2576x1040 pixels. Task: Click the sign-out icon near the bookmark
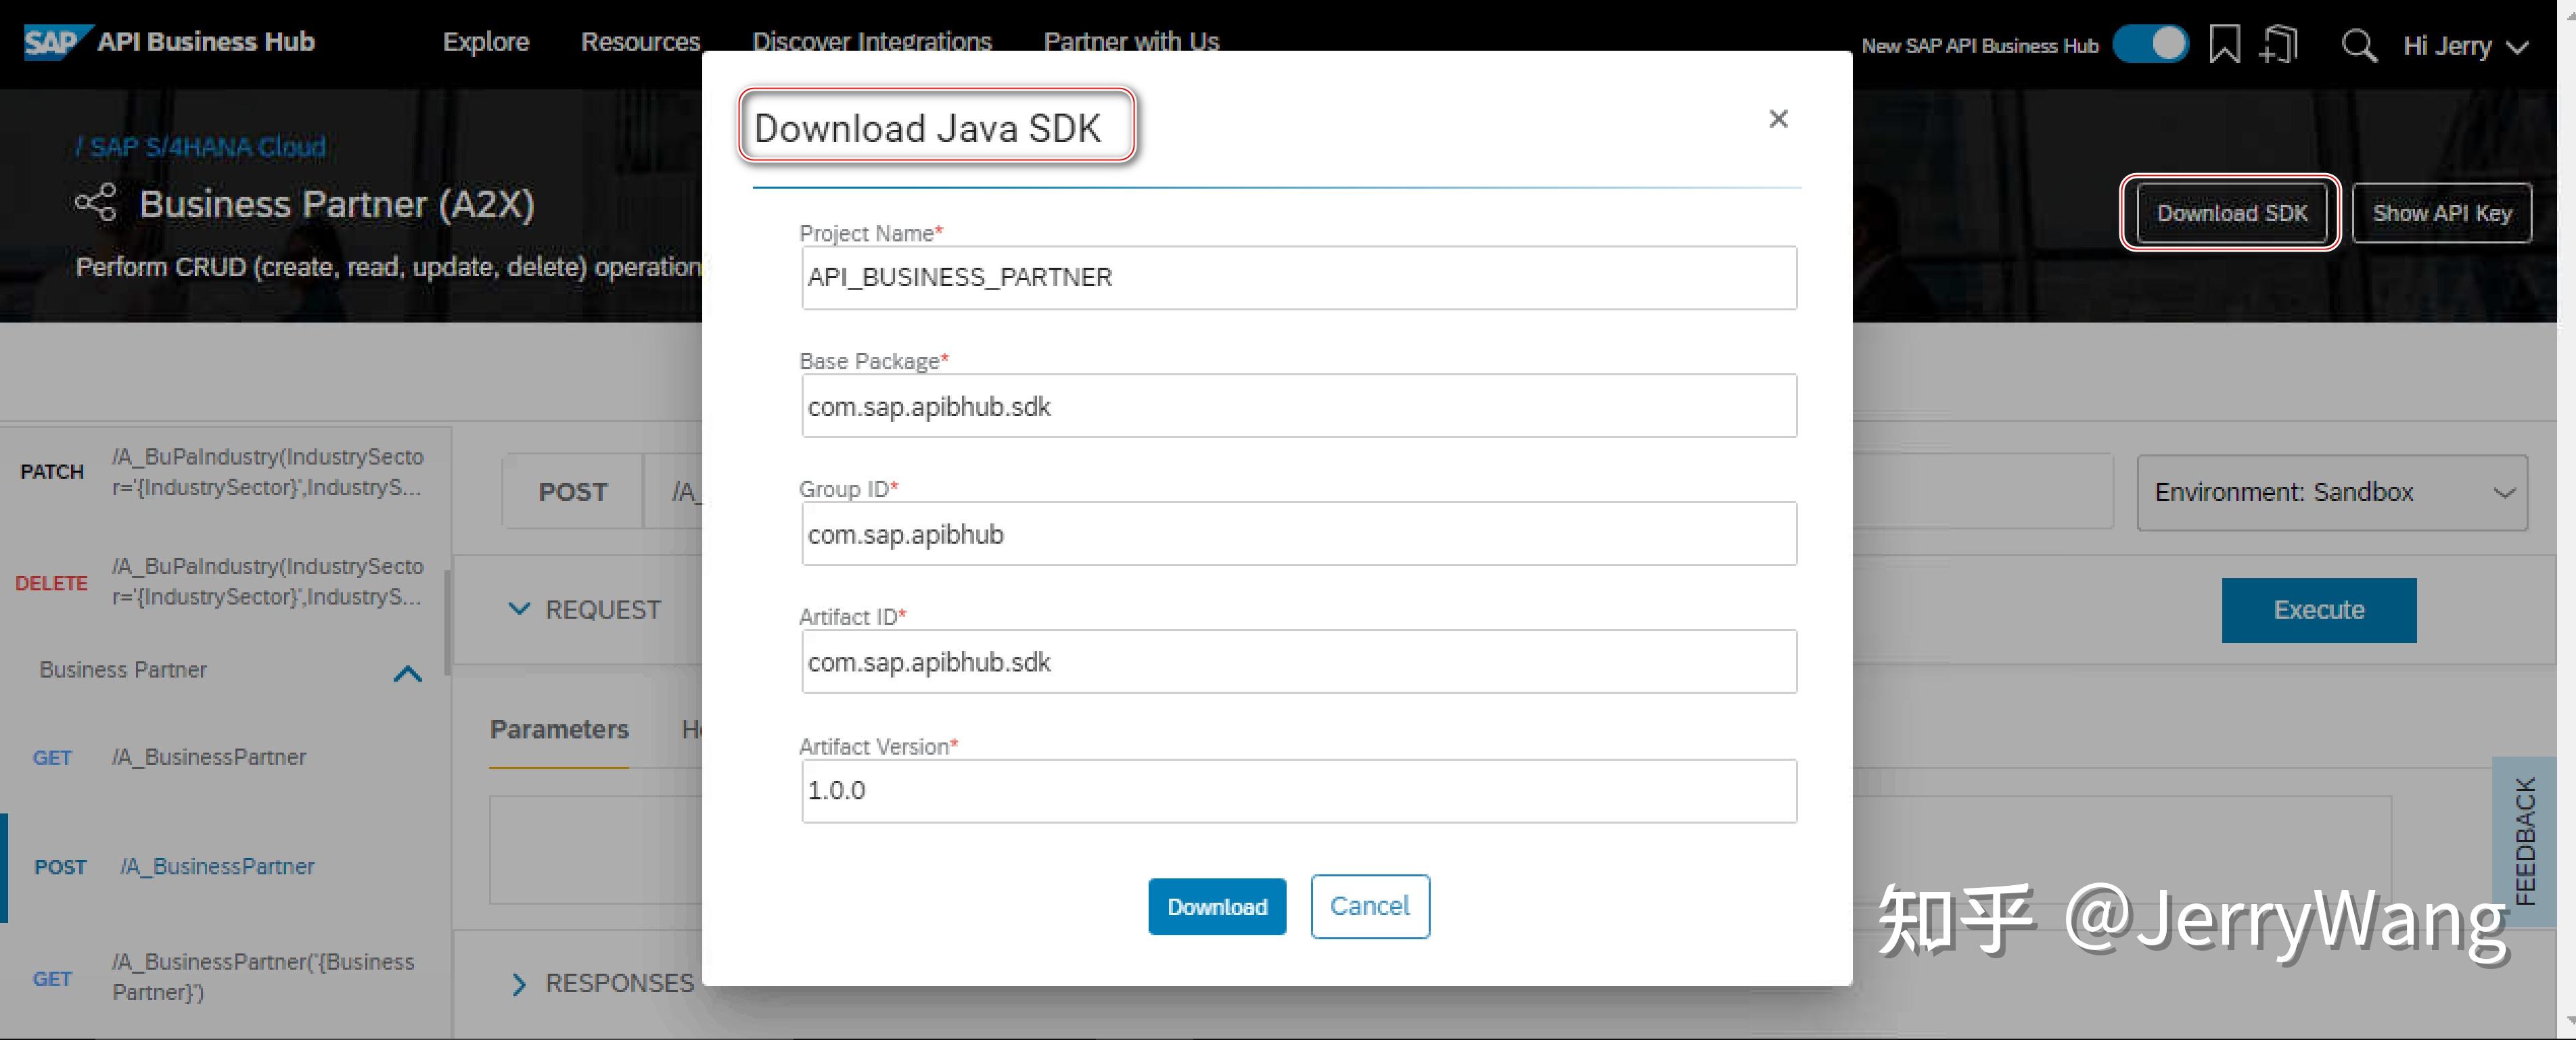pos(2280,45)
